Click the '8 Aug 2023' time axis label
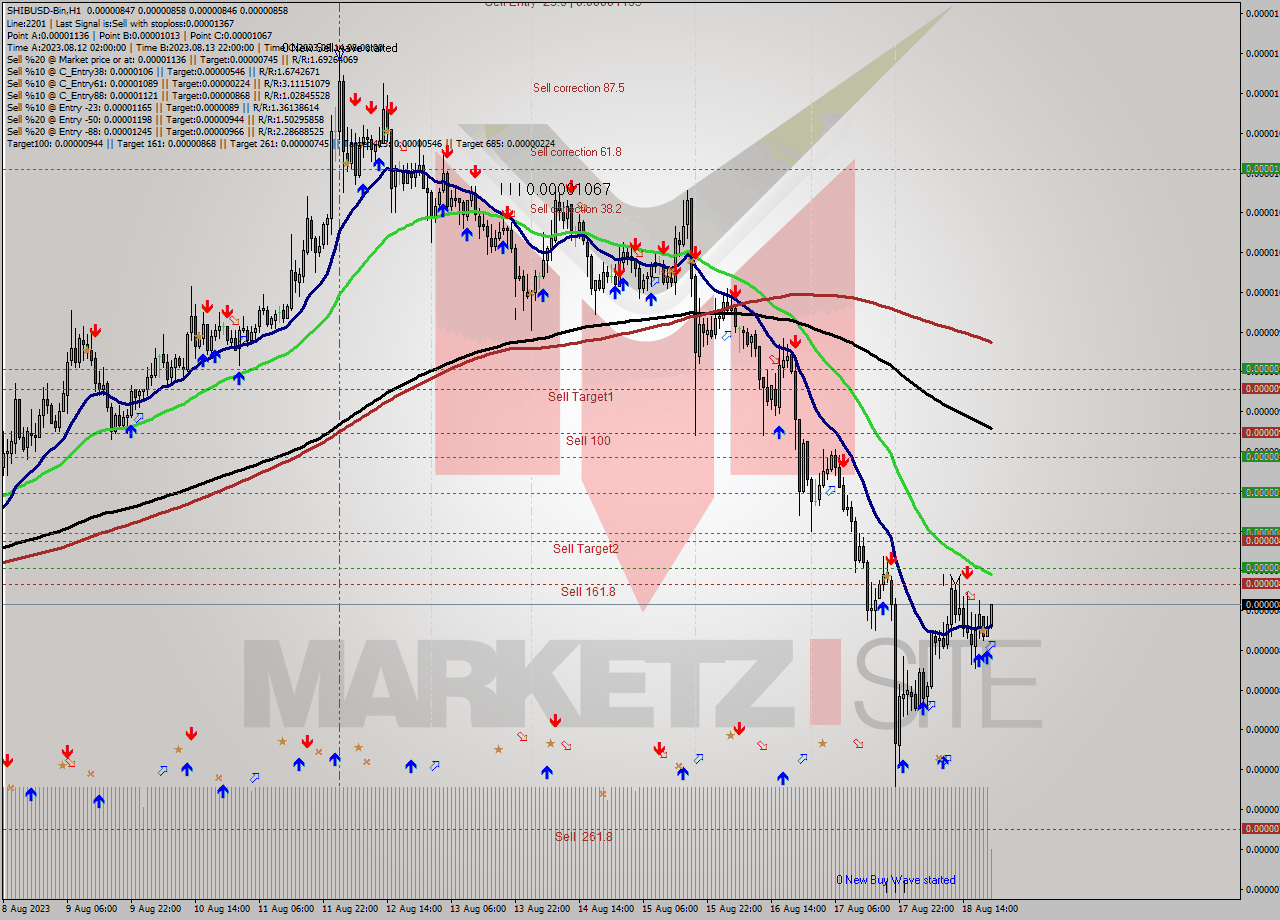The width and height of the screenshot is (1280, 920). tap(27, 909)
